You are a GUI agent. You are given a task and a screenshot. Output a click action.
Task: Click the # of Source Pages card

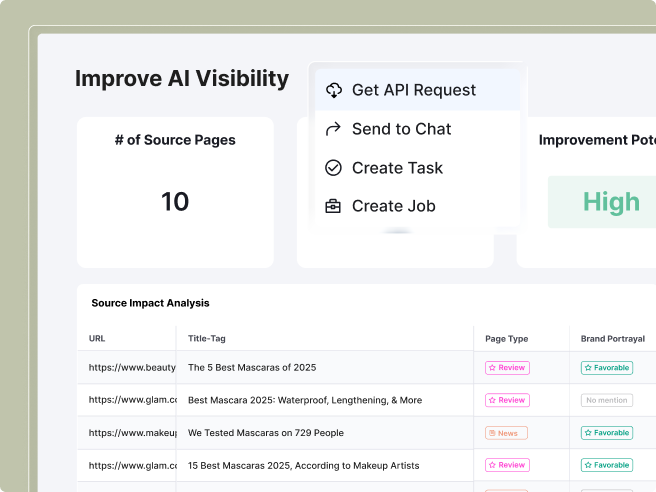[175, 192]
